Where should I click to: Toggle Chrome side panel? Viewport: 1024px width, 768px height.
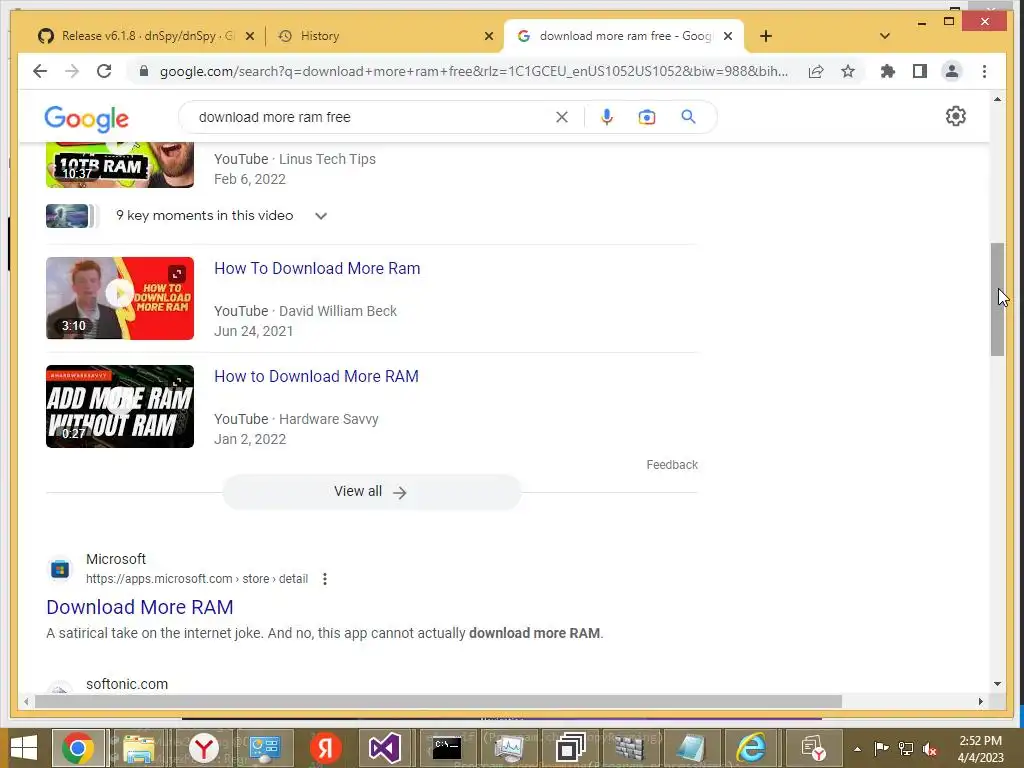pyautogui.click(x=920, y=71)
